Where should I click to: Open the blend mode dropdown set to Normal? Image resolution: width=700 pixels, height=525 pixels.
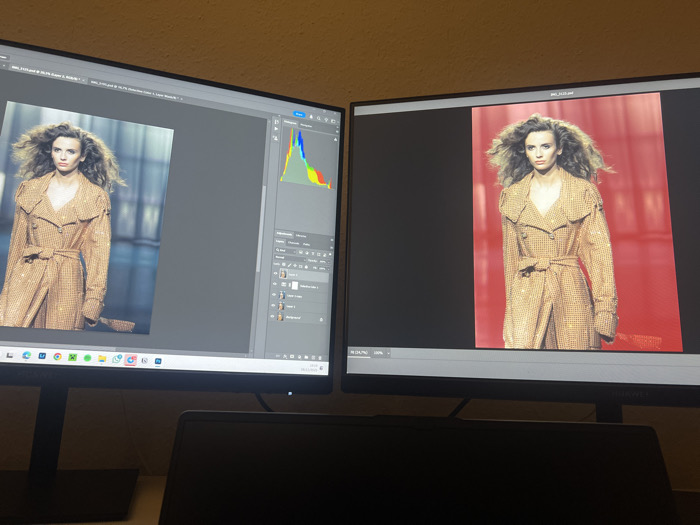click(290, 258)
